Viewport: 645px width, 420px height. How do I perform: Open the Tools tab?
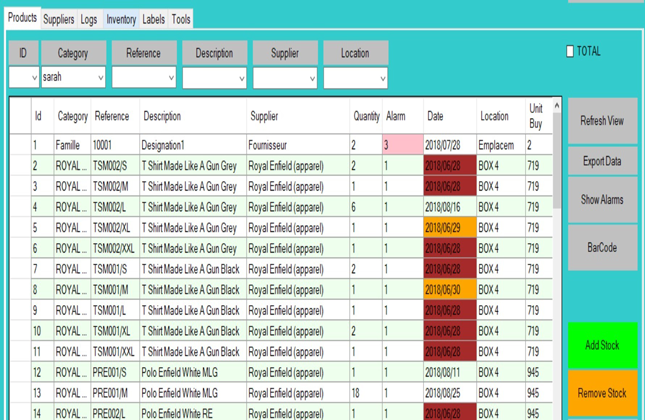(x=181, y=19)
